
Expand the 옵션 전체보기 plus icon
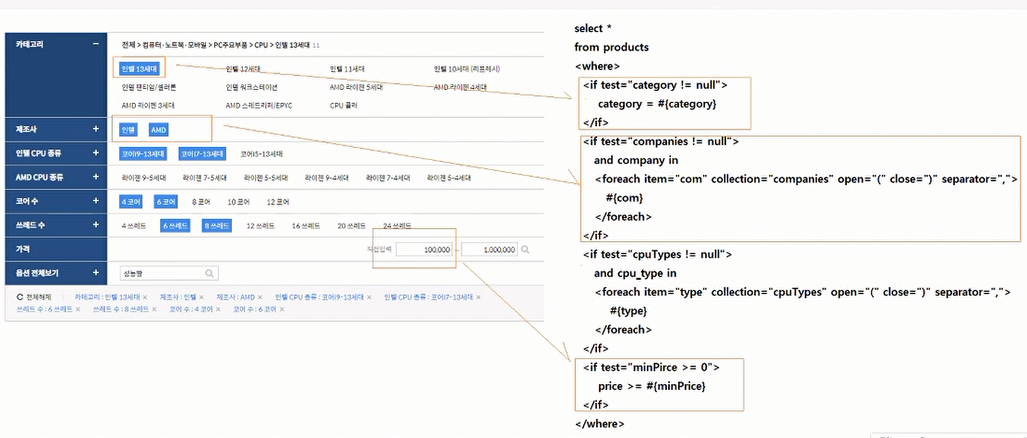(x=96, y=272)
